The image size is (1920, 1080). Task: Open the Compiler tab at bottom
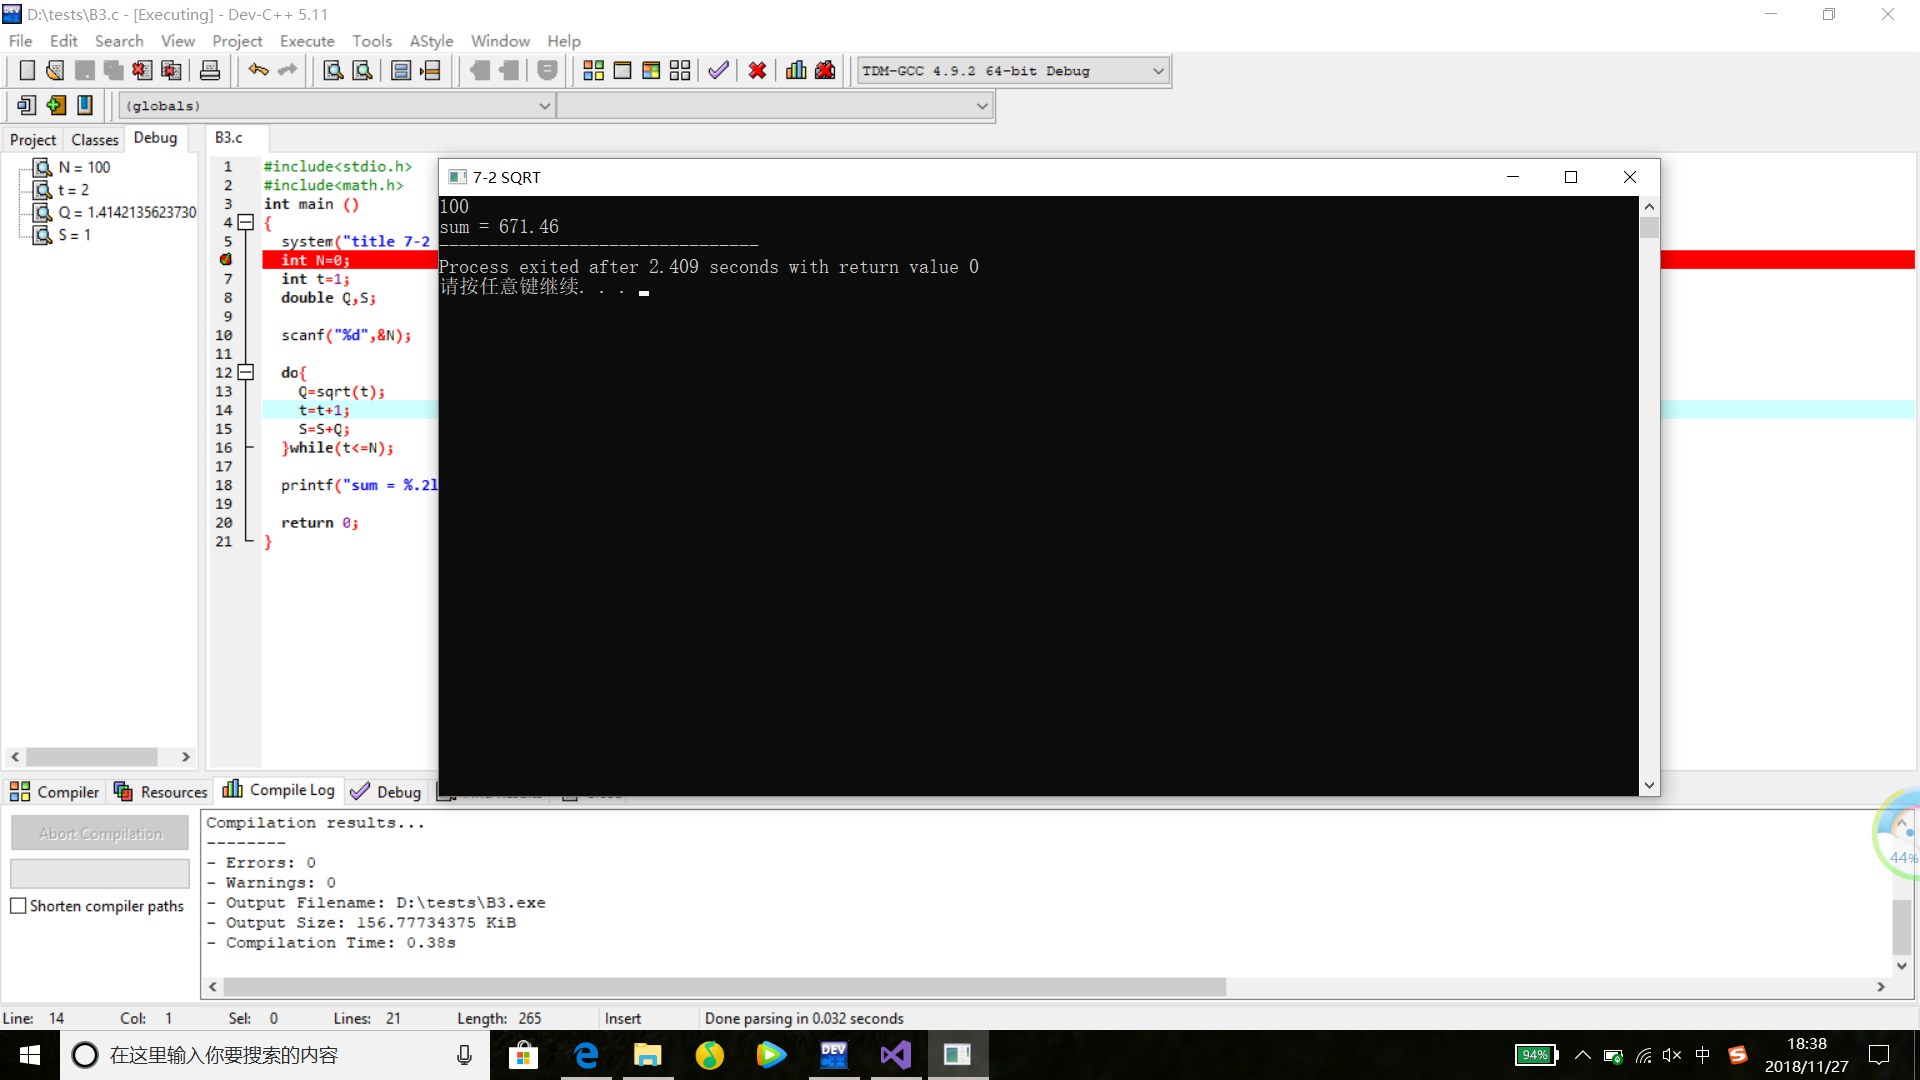point(55,792)
